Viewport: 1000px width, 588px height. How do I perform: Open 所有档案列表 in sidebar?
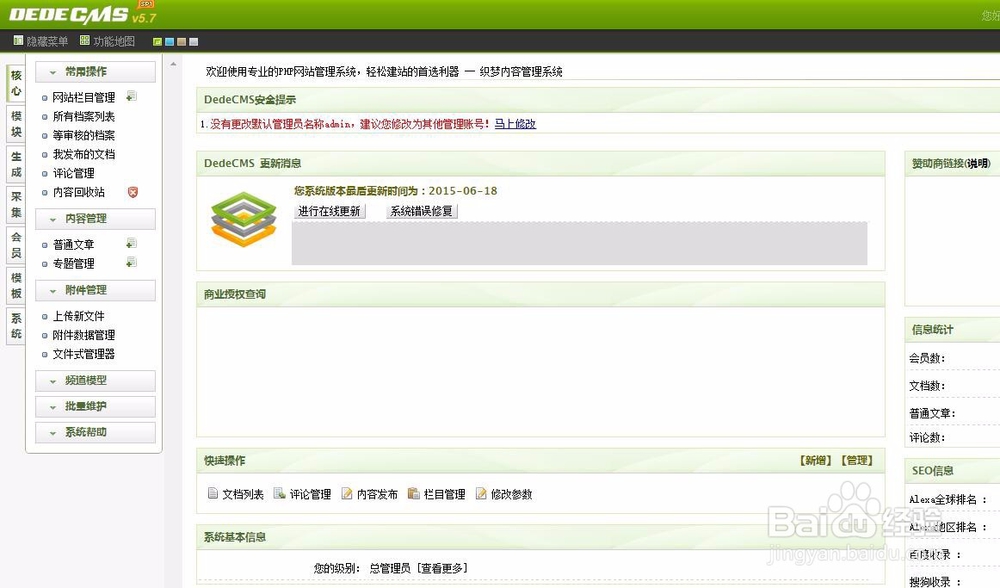[84, 117]
